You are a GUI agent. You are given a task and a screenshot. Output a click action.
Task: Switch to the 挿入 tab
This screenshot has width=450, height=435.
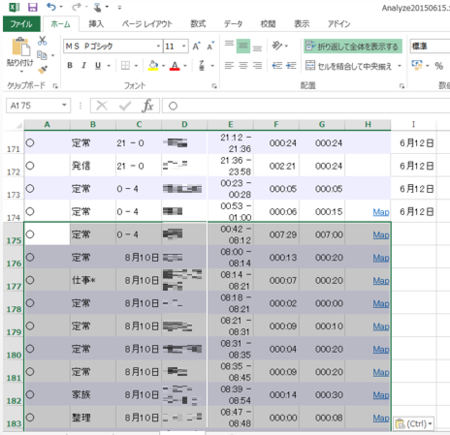tap(96, 24)
